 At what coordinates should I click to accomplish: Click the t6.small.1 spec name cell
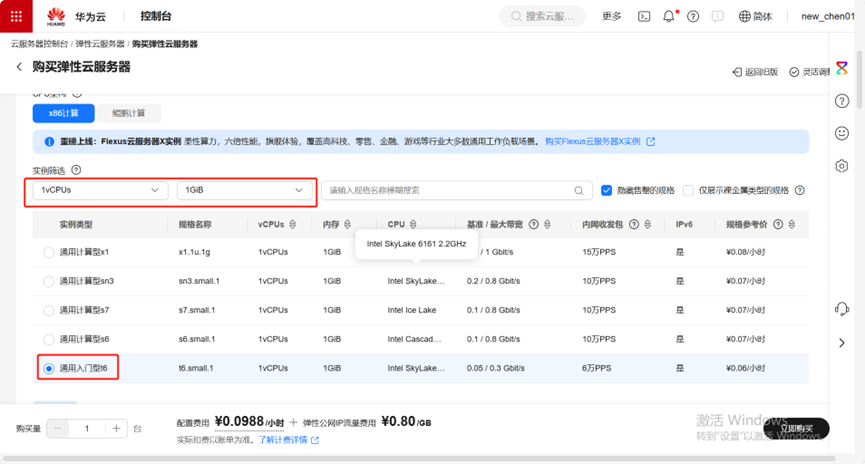pos(196,368)
